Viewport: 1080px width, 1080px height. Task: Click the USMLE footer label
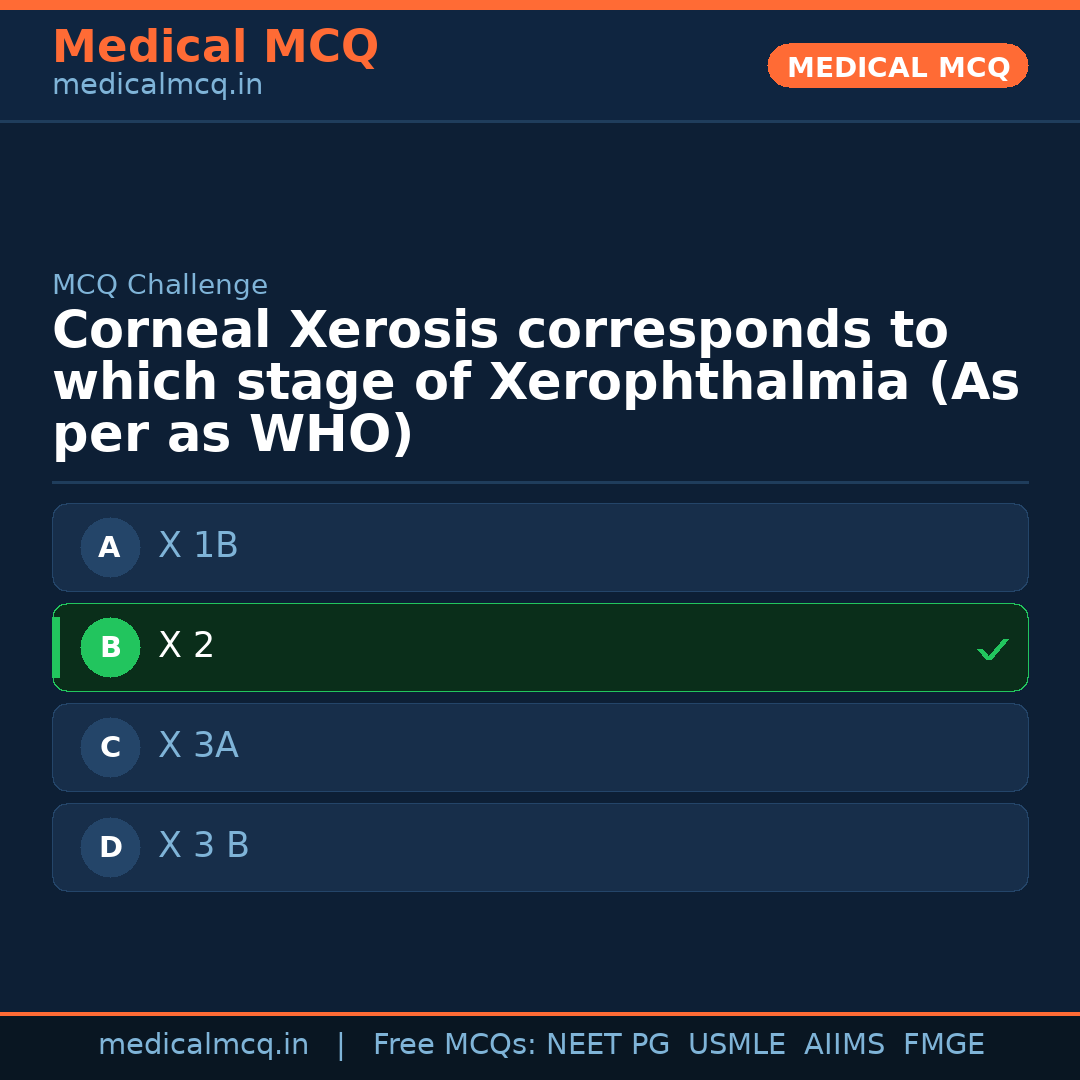click(737, 1044)
